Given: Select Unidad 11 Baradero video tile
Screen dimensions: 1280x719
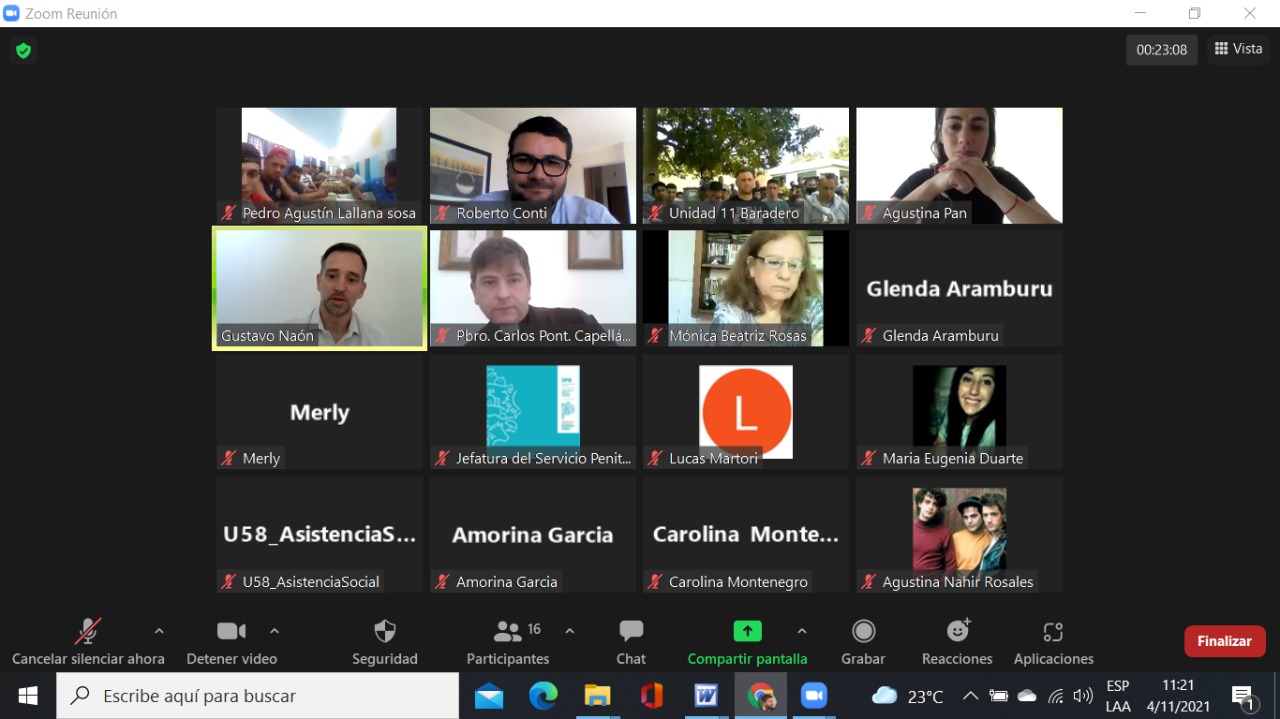Looking at the screenshot, I should click(746, 165).
